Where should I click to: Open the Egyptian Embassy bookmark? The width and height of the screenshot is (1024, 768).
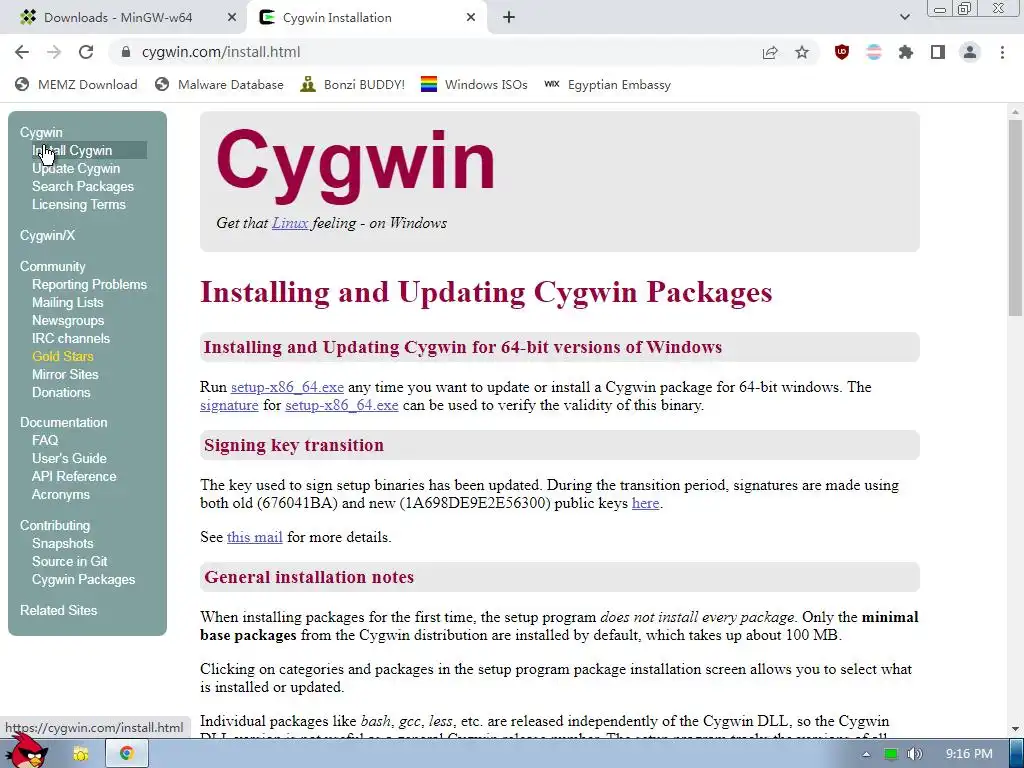coord(607,85)
